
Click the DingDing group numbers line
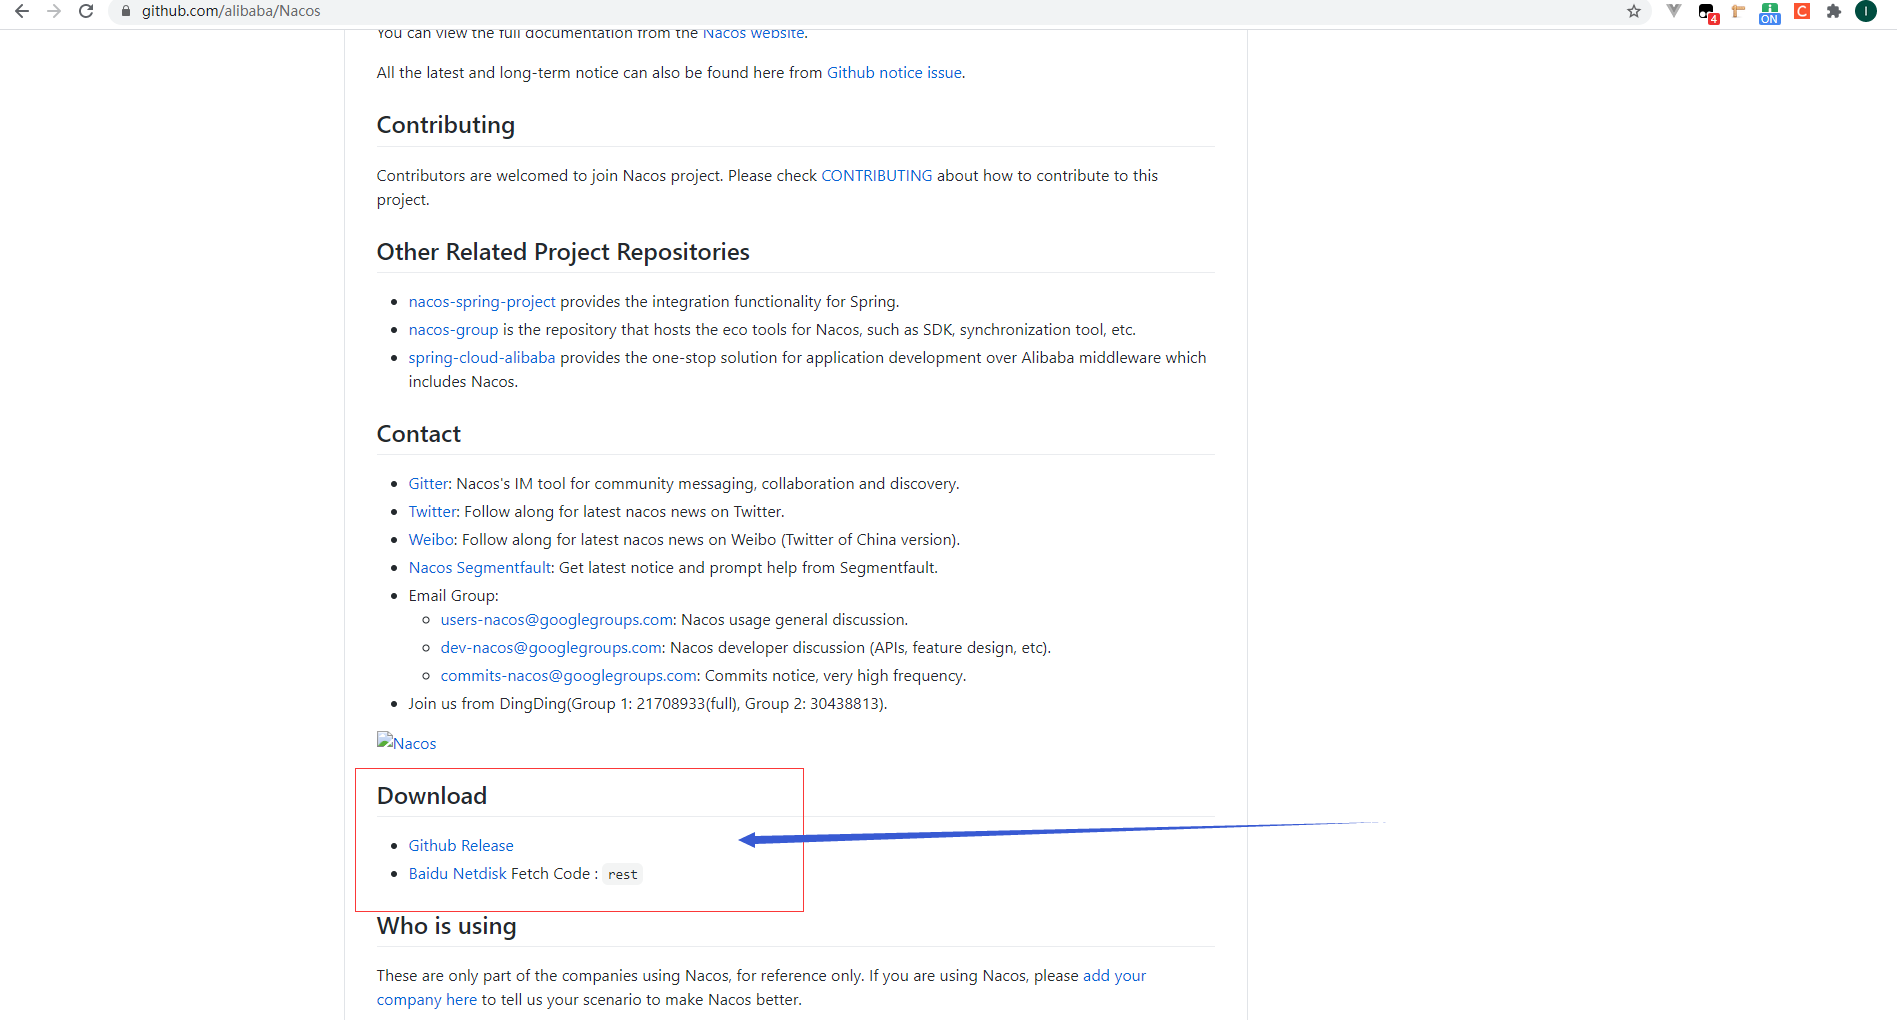point(648,704)
